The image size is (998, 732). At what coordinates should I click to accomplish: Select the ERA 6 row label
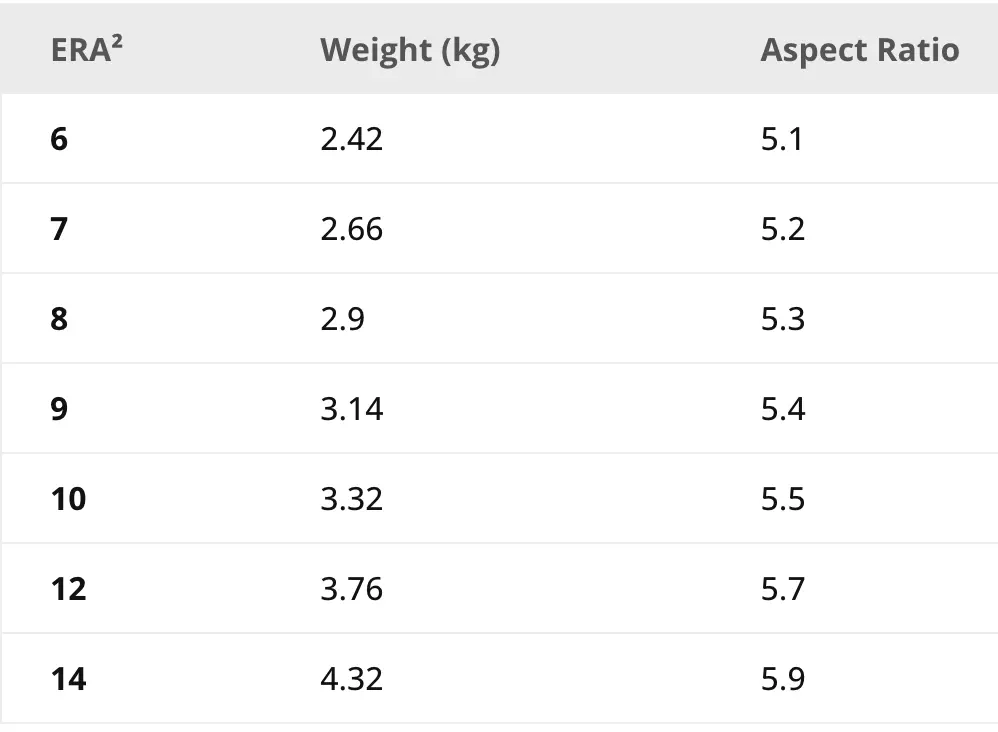pyautogui.click(x=59, y=139)
